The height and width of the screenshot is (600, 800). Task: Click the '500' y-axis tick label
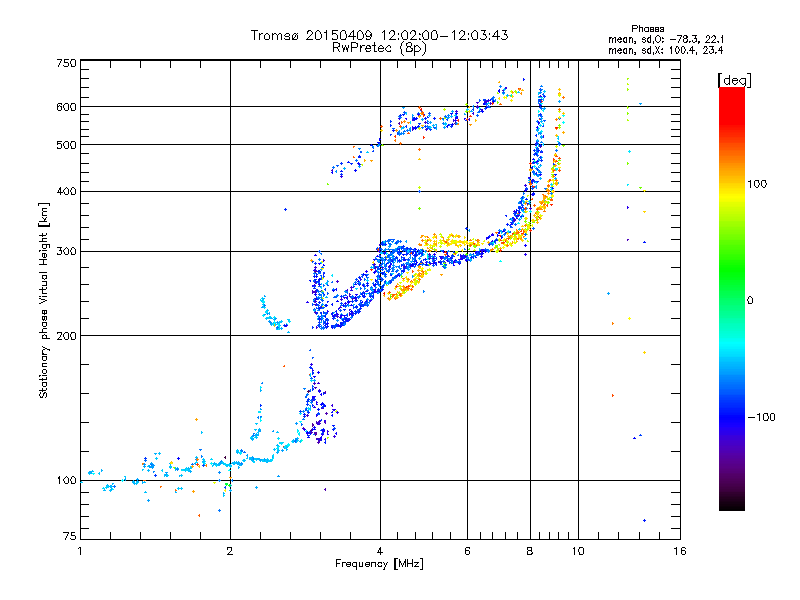(67, 145)
